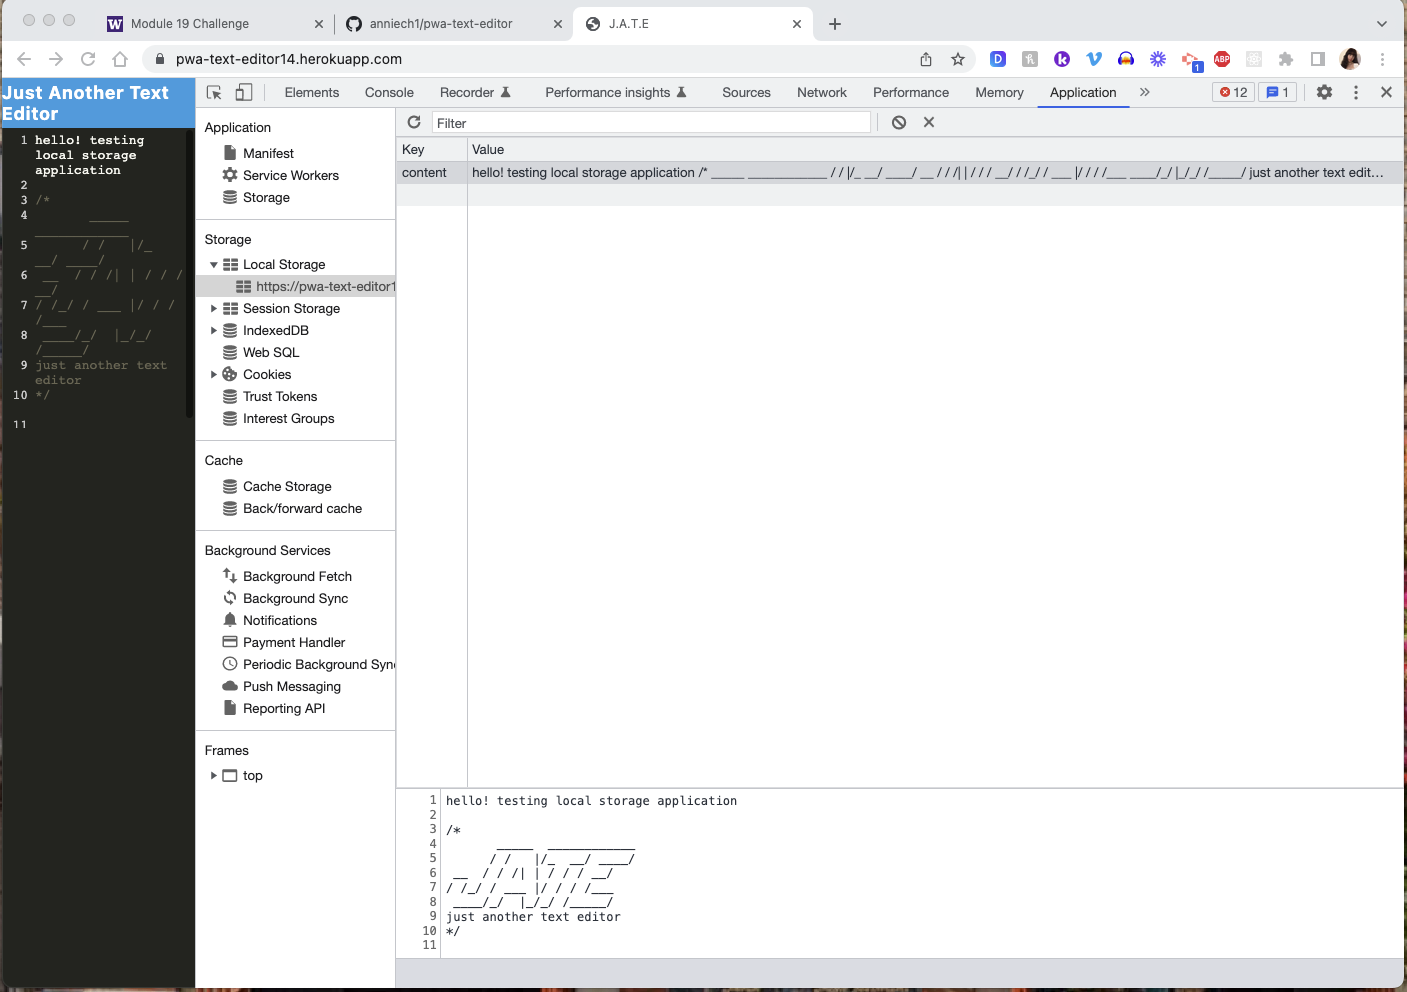Delete the filter with the X icon

click(x=928, y=122)
